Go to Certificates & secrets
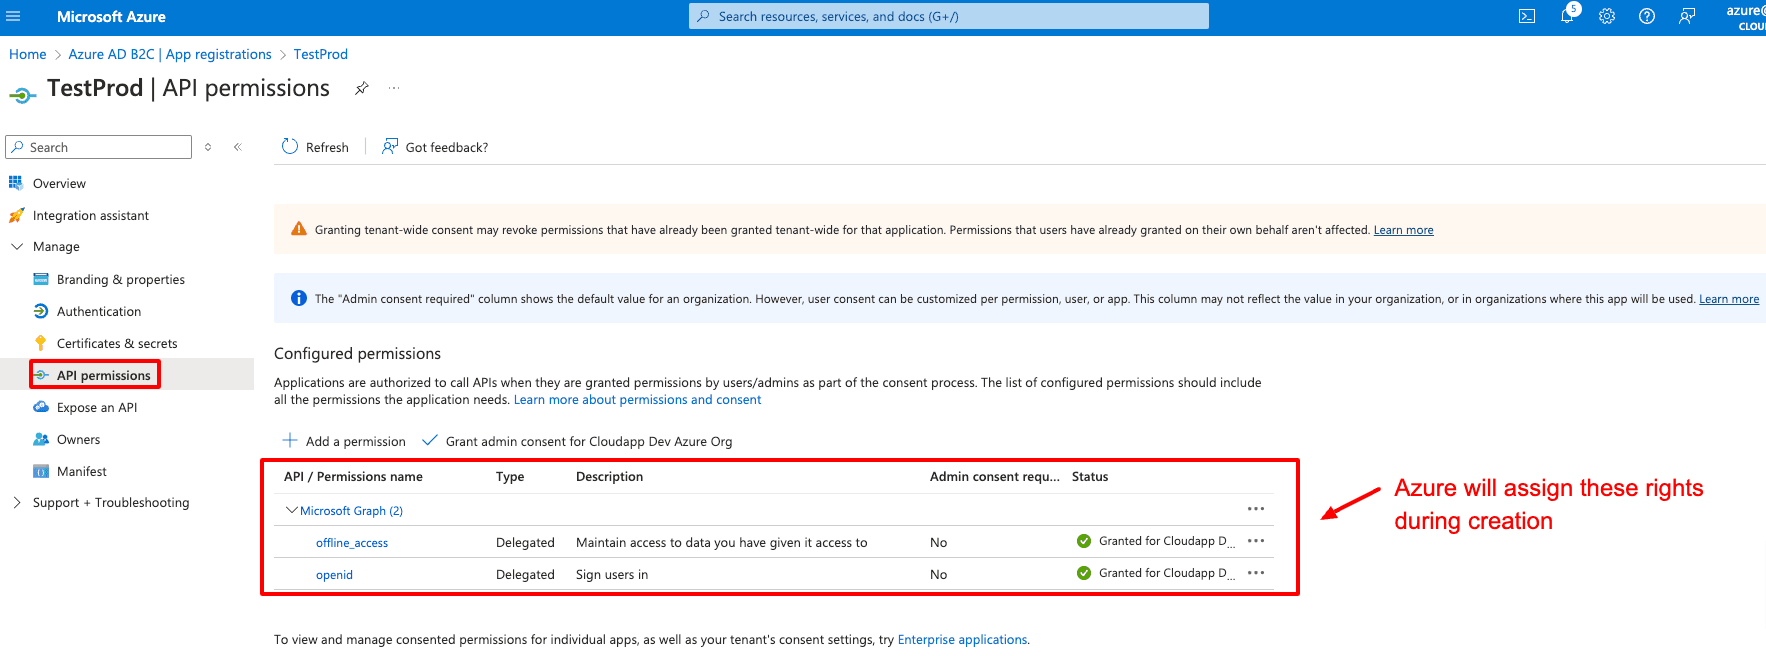 tap(116, 344)
